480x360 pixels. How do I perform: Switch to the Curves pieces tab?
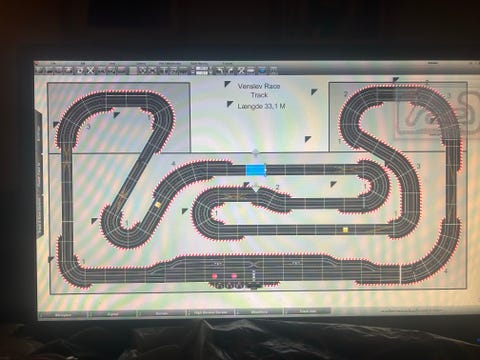(x=162, y=313)
